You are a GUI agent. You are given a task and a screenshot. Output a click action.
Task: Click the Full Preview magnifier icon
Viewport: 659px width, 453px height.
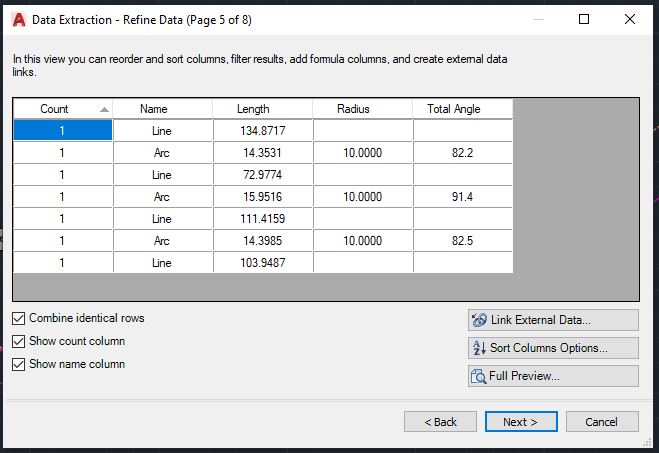coord(478,376)
